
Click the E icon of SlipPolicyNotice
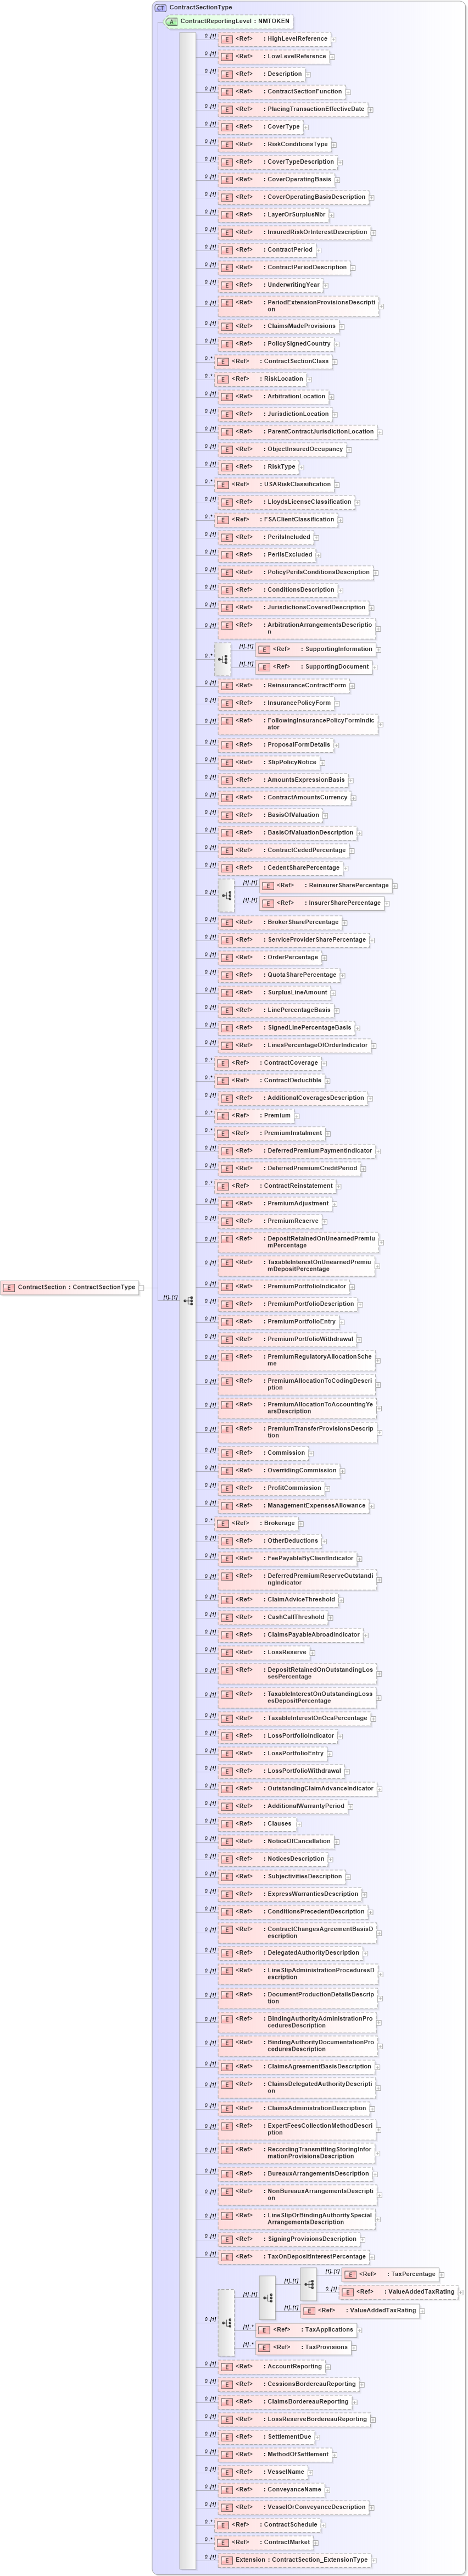coord(227,762)
